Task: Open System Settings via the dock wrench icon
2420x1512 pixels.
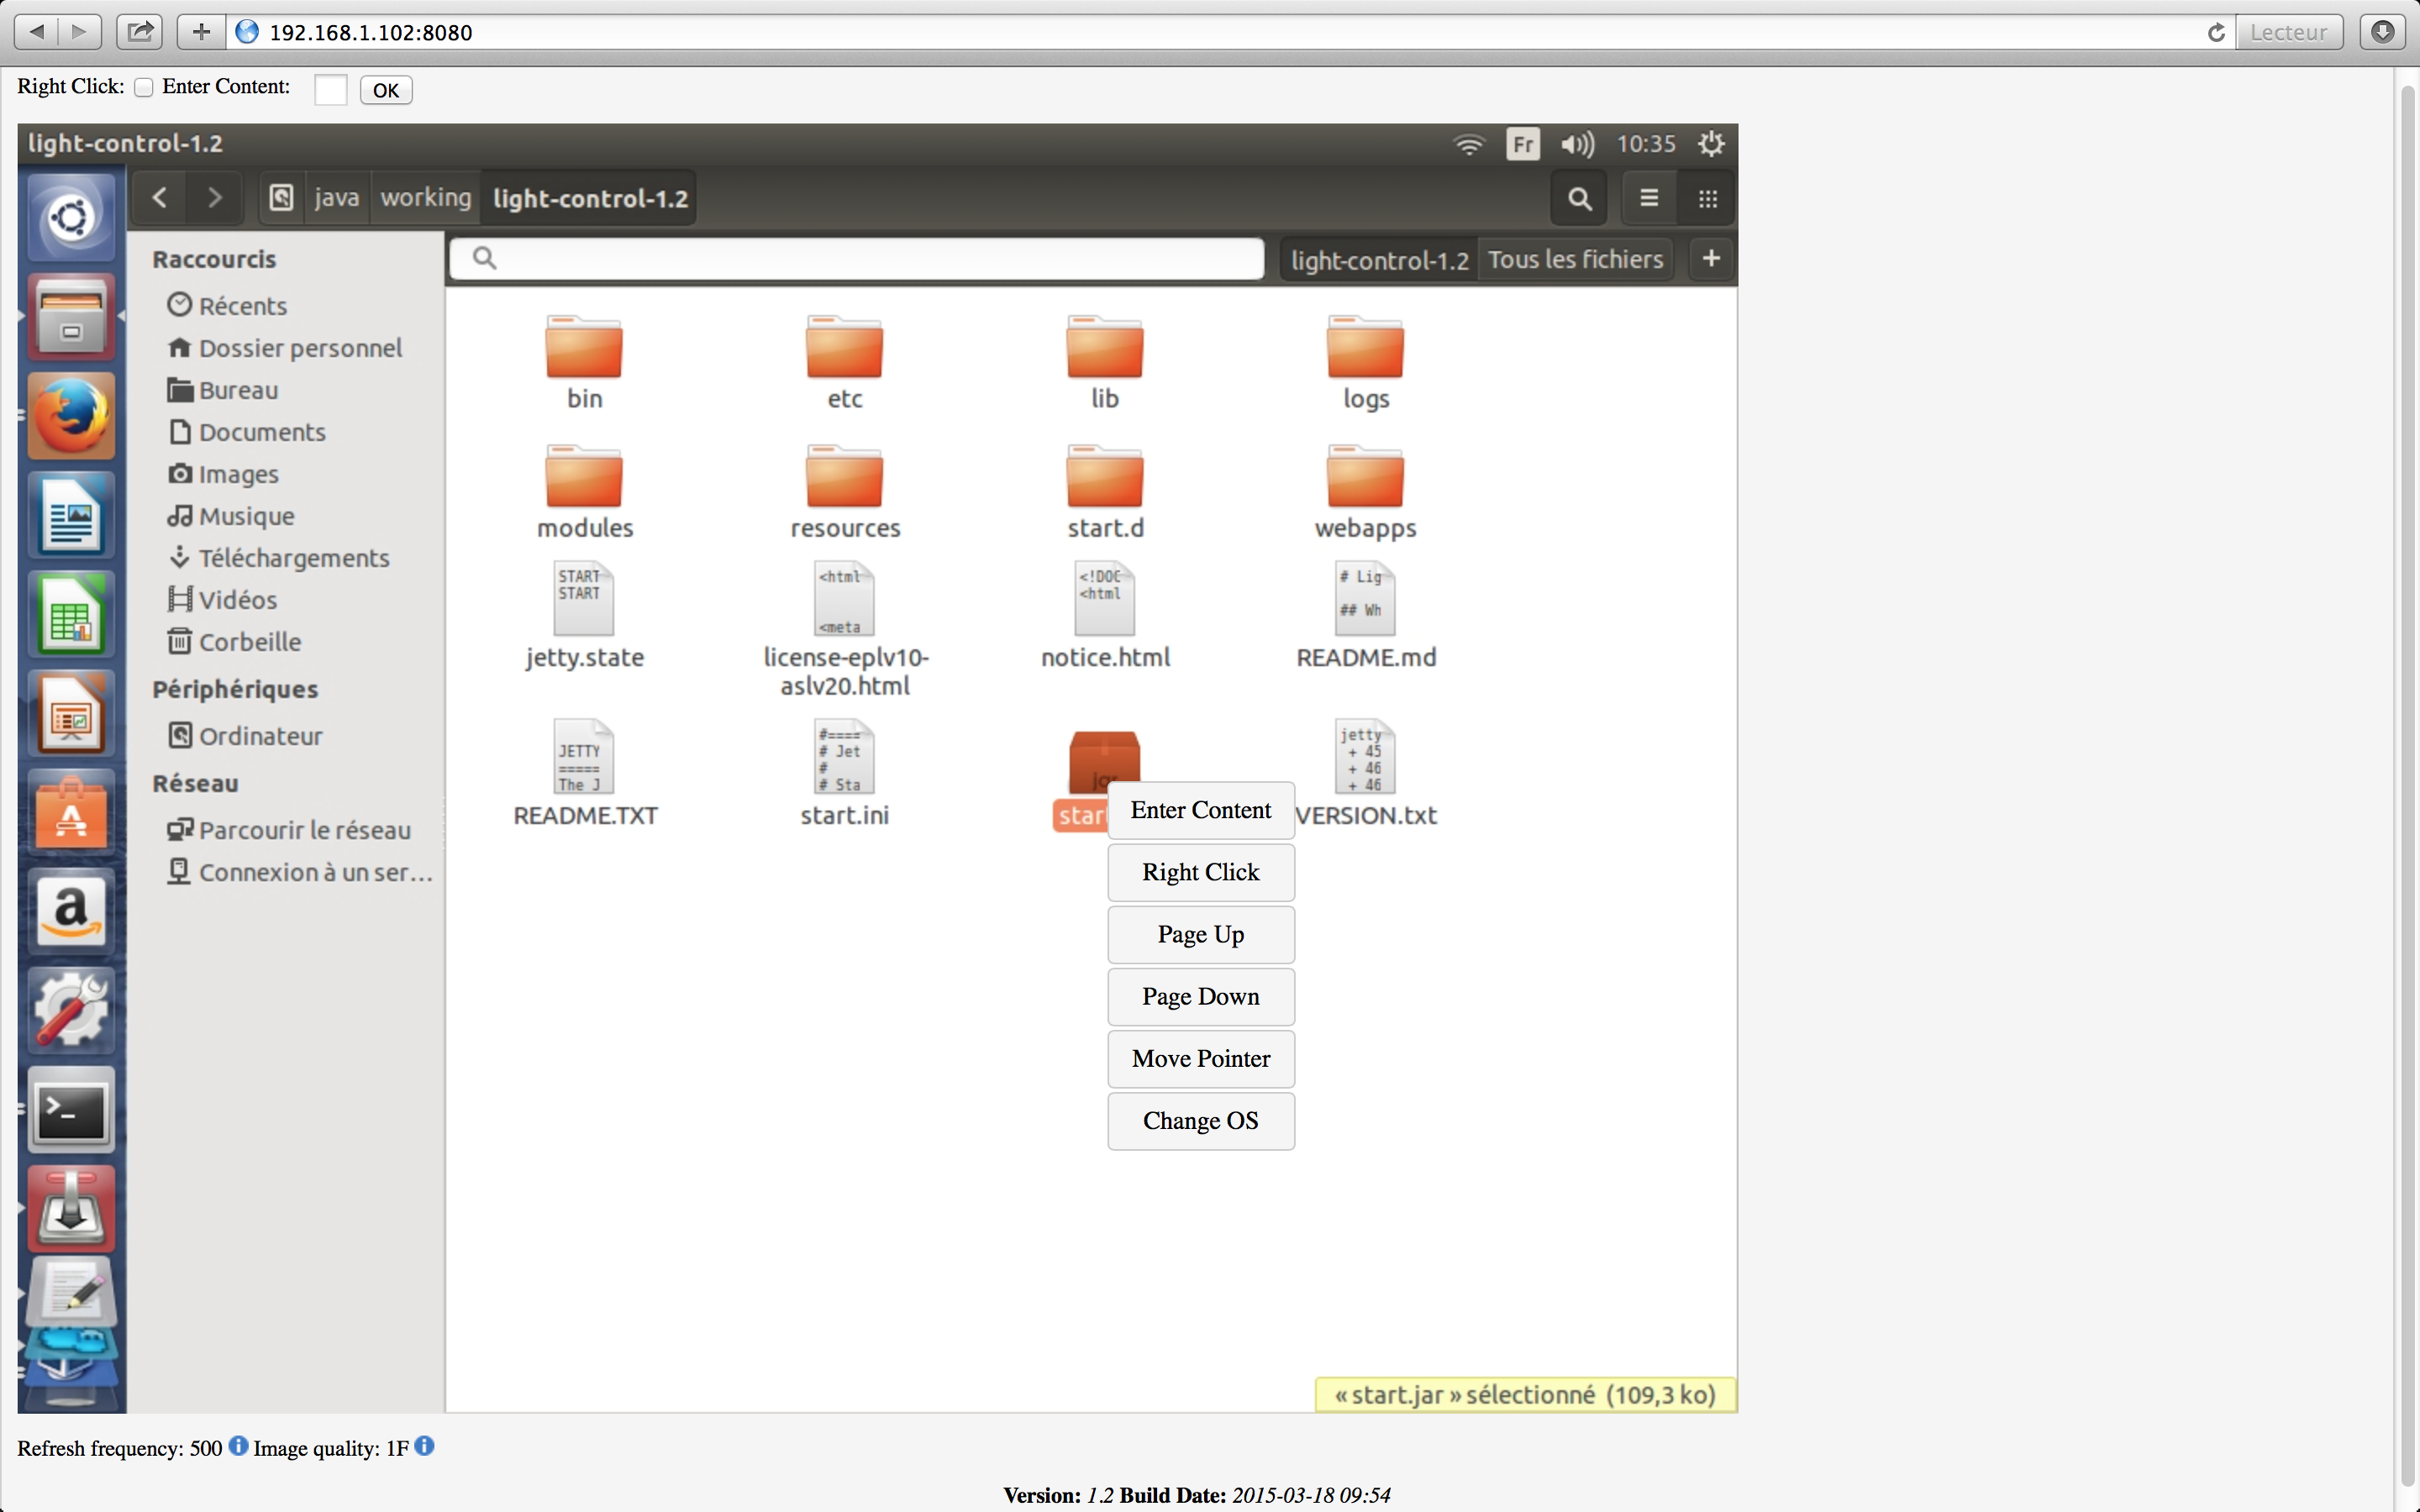Action: (70, 1011)
